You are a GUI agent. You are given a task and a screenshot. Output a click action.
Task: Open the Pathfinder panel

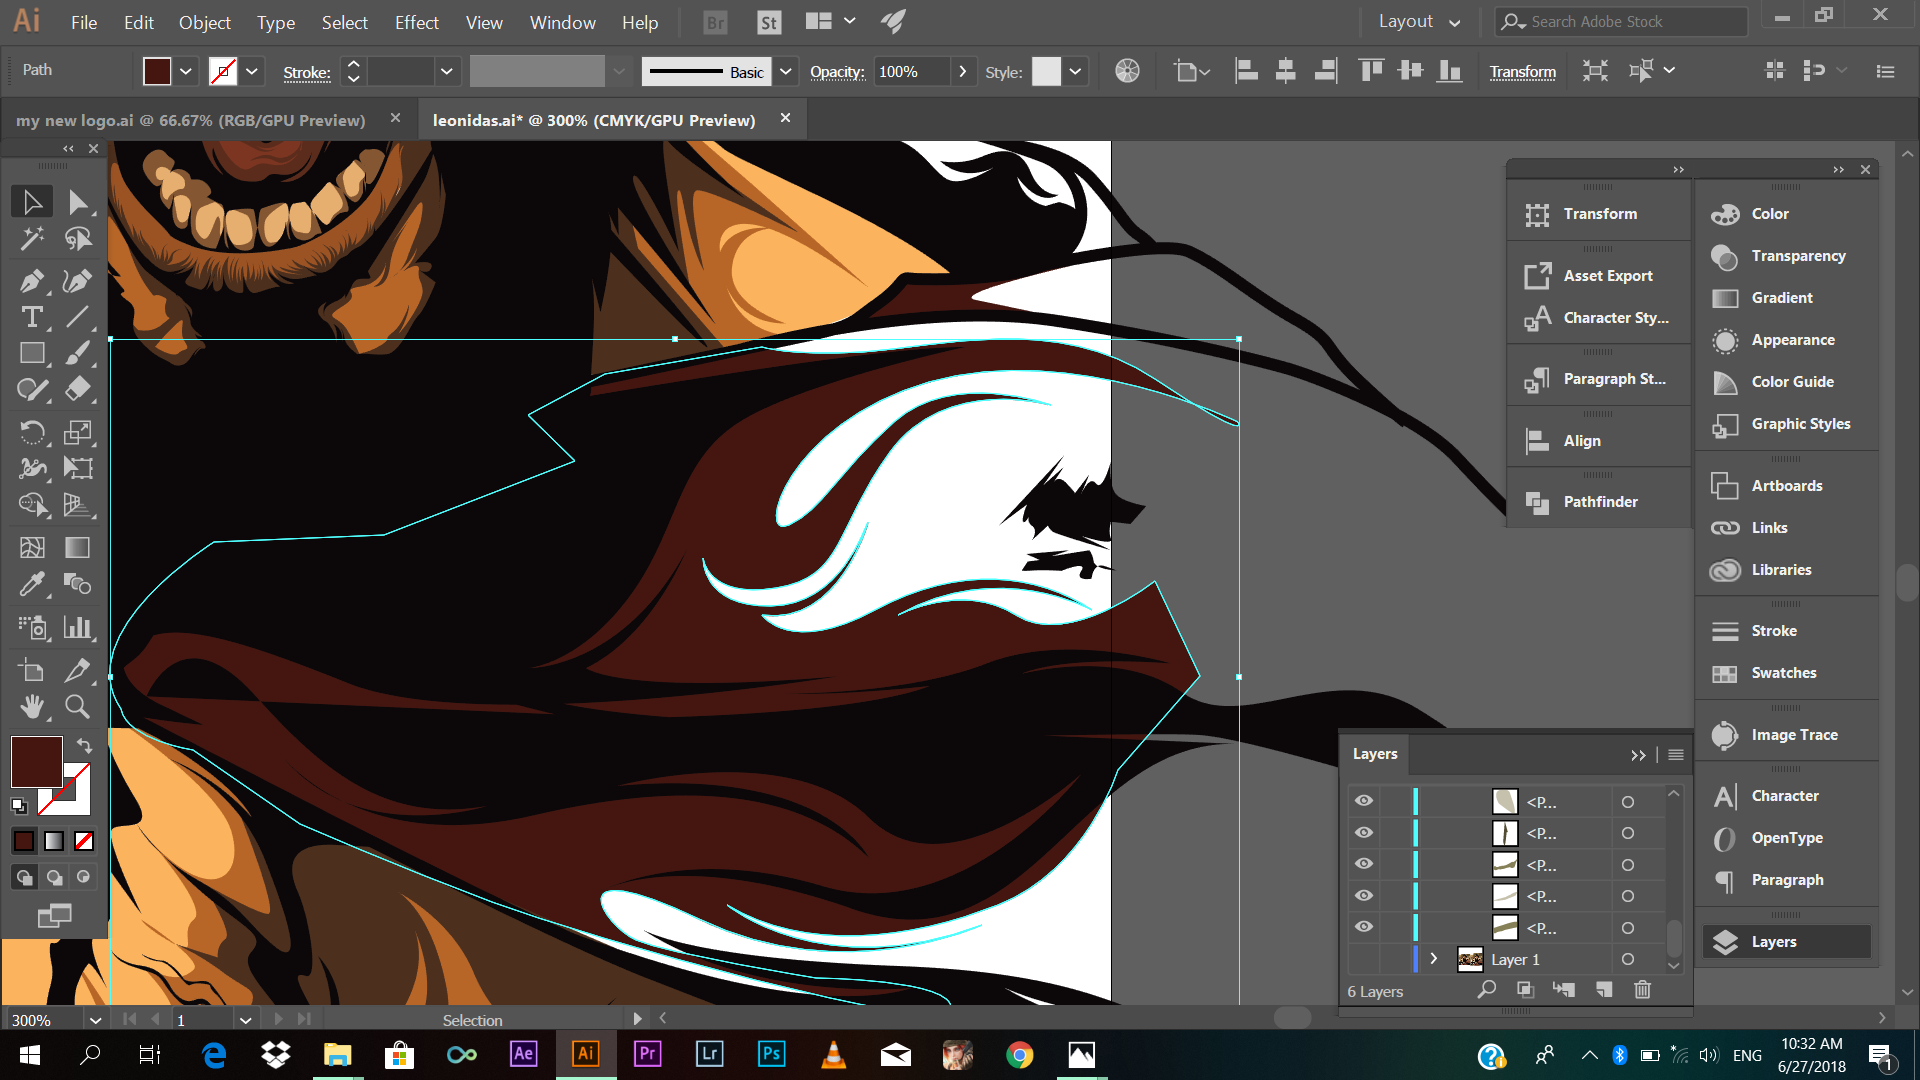[x=1599, y=502]
